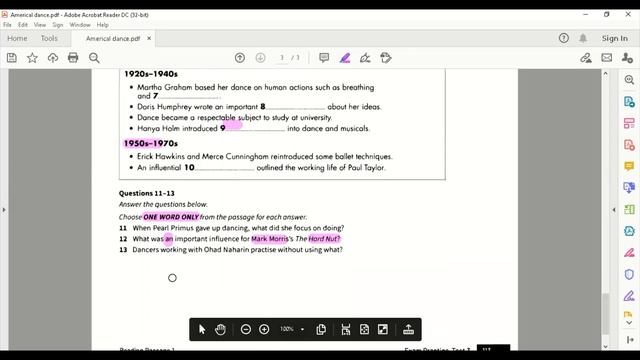
Task: Zoom in with the plus circle button
Action: tap(264, 329)
